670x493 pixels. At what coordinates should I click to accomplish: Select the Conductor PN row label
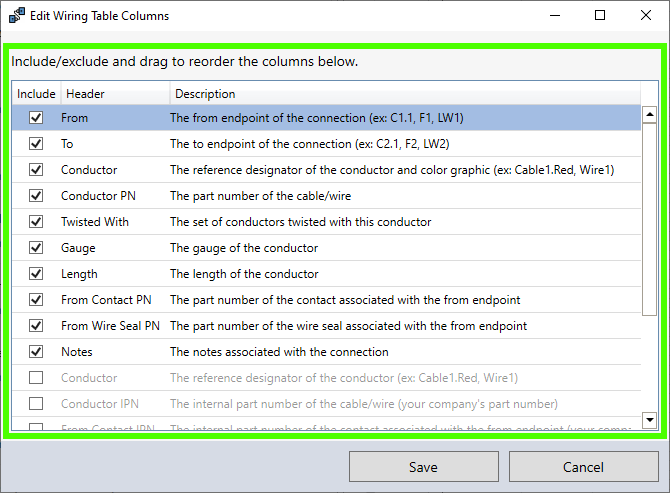98,196
